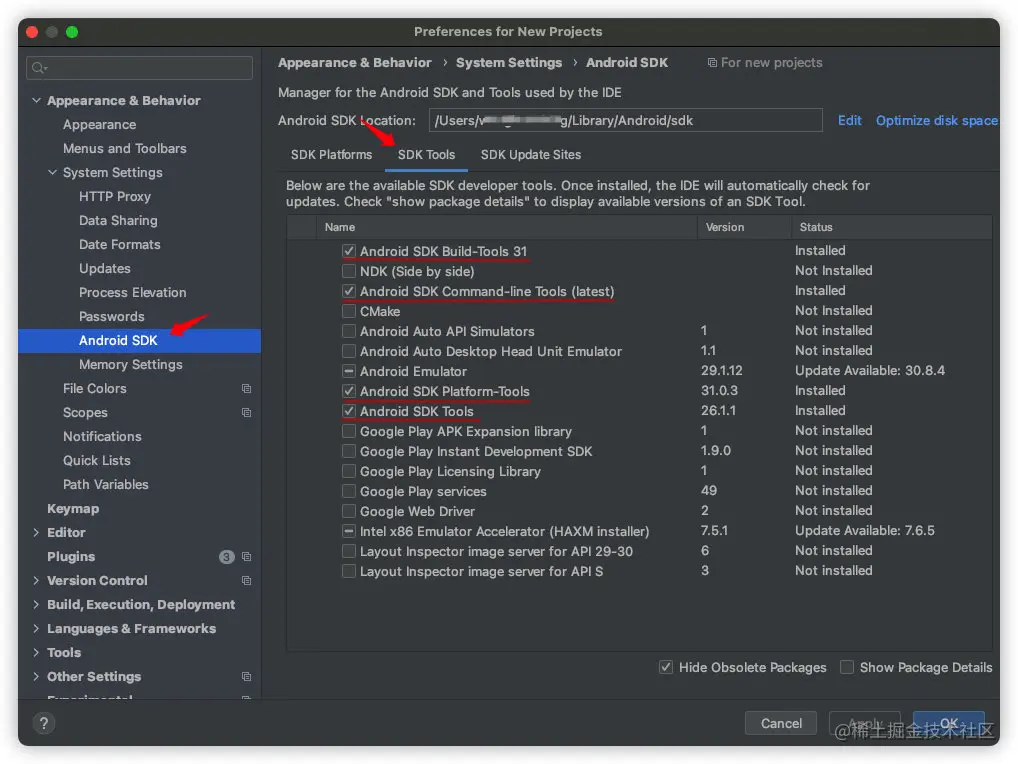Image resolution: width=1018 pixels, height=764 pixels.
Task: Select Passwords settings page
Action: click(x=112, y=317)
